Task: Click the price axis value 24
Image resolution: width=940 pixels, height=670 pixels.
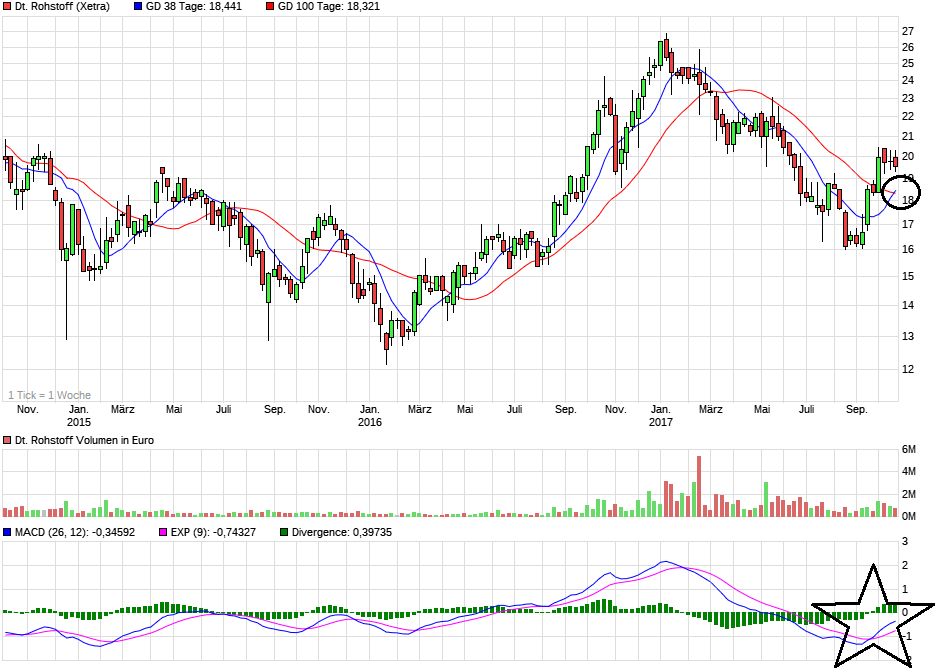Action: pyautogui.click(x=908, y=80)
